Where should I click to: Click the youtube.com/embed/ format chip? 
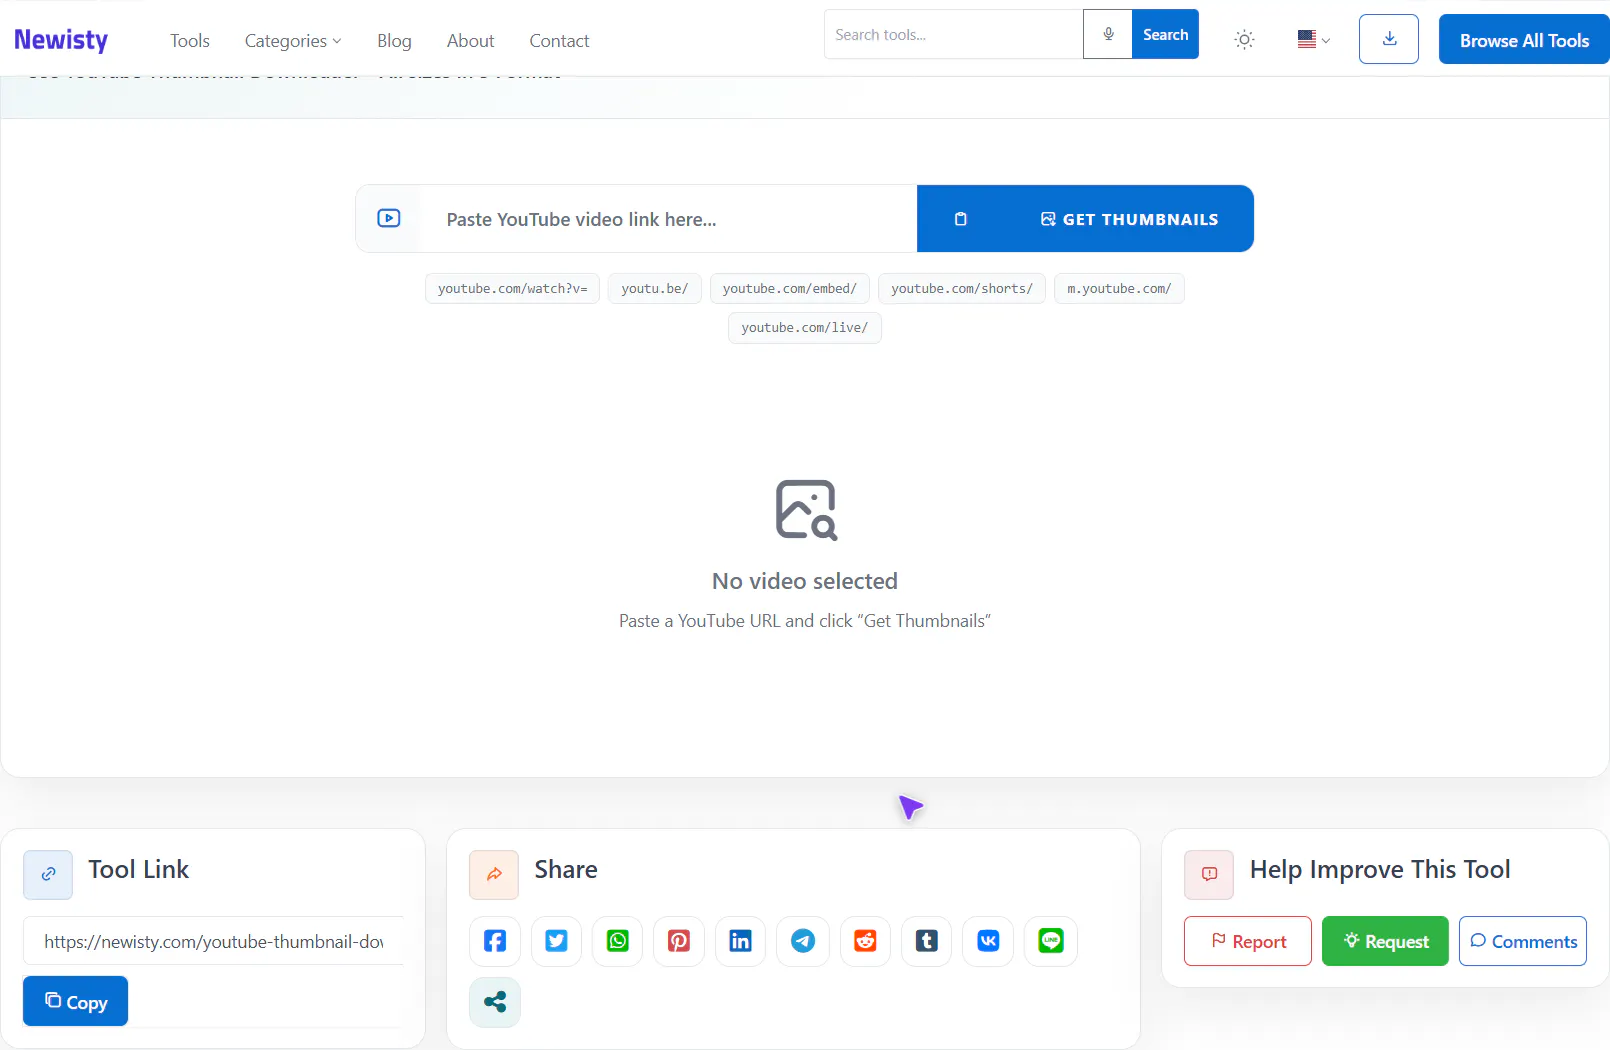pos(790,289)
